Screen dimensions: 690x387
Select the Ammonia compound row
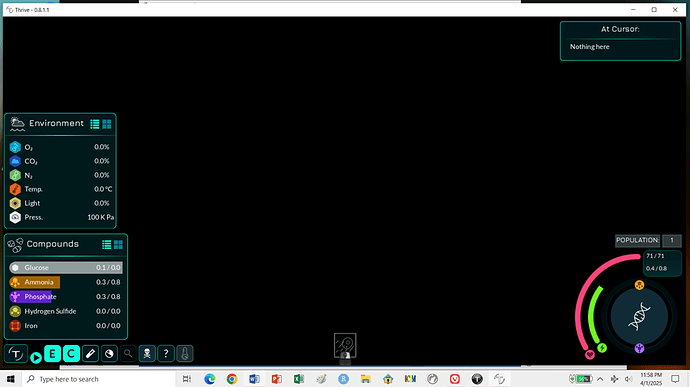tap(66, 282)
